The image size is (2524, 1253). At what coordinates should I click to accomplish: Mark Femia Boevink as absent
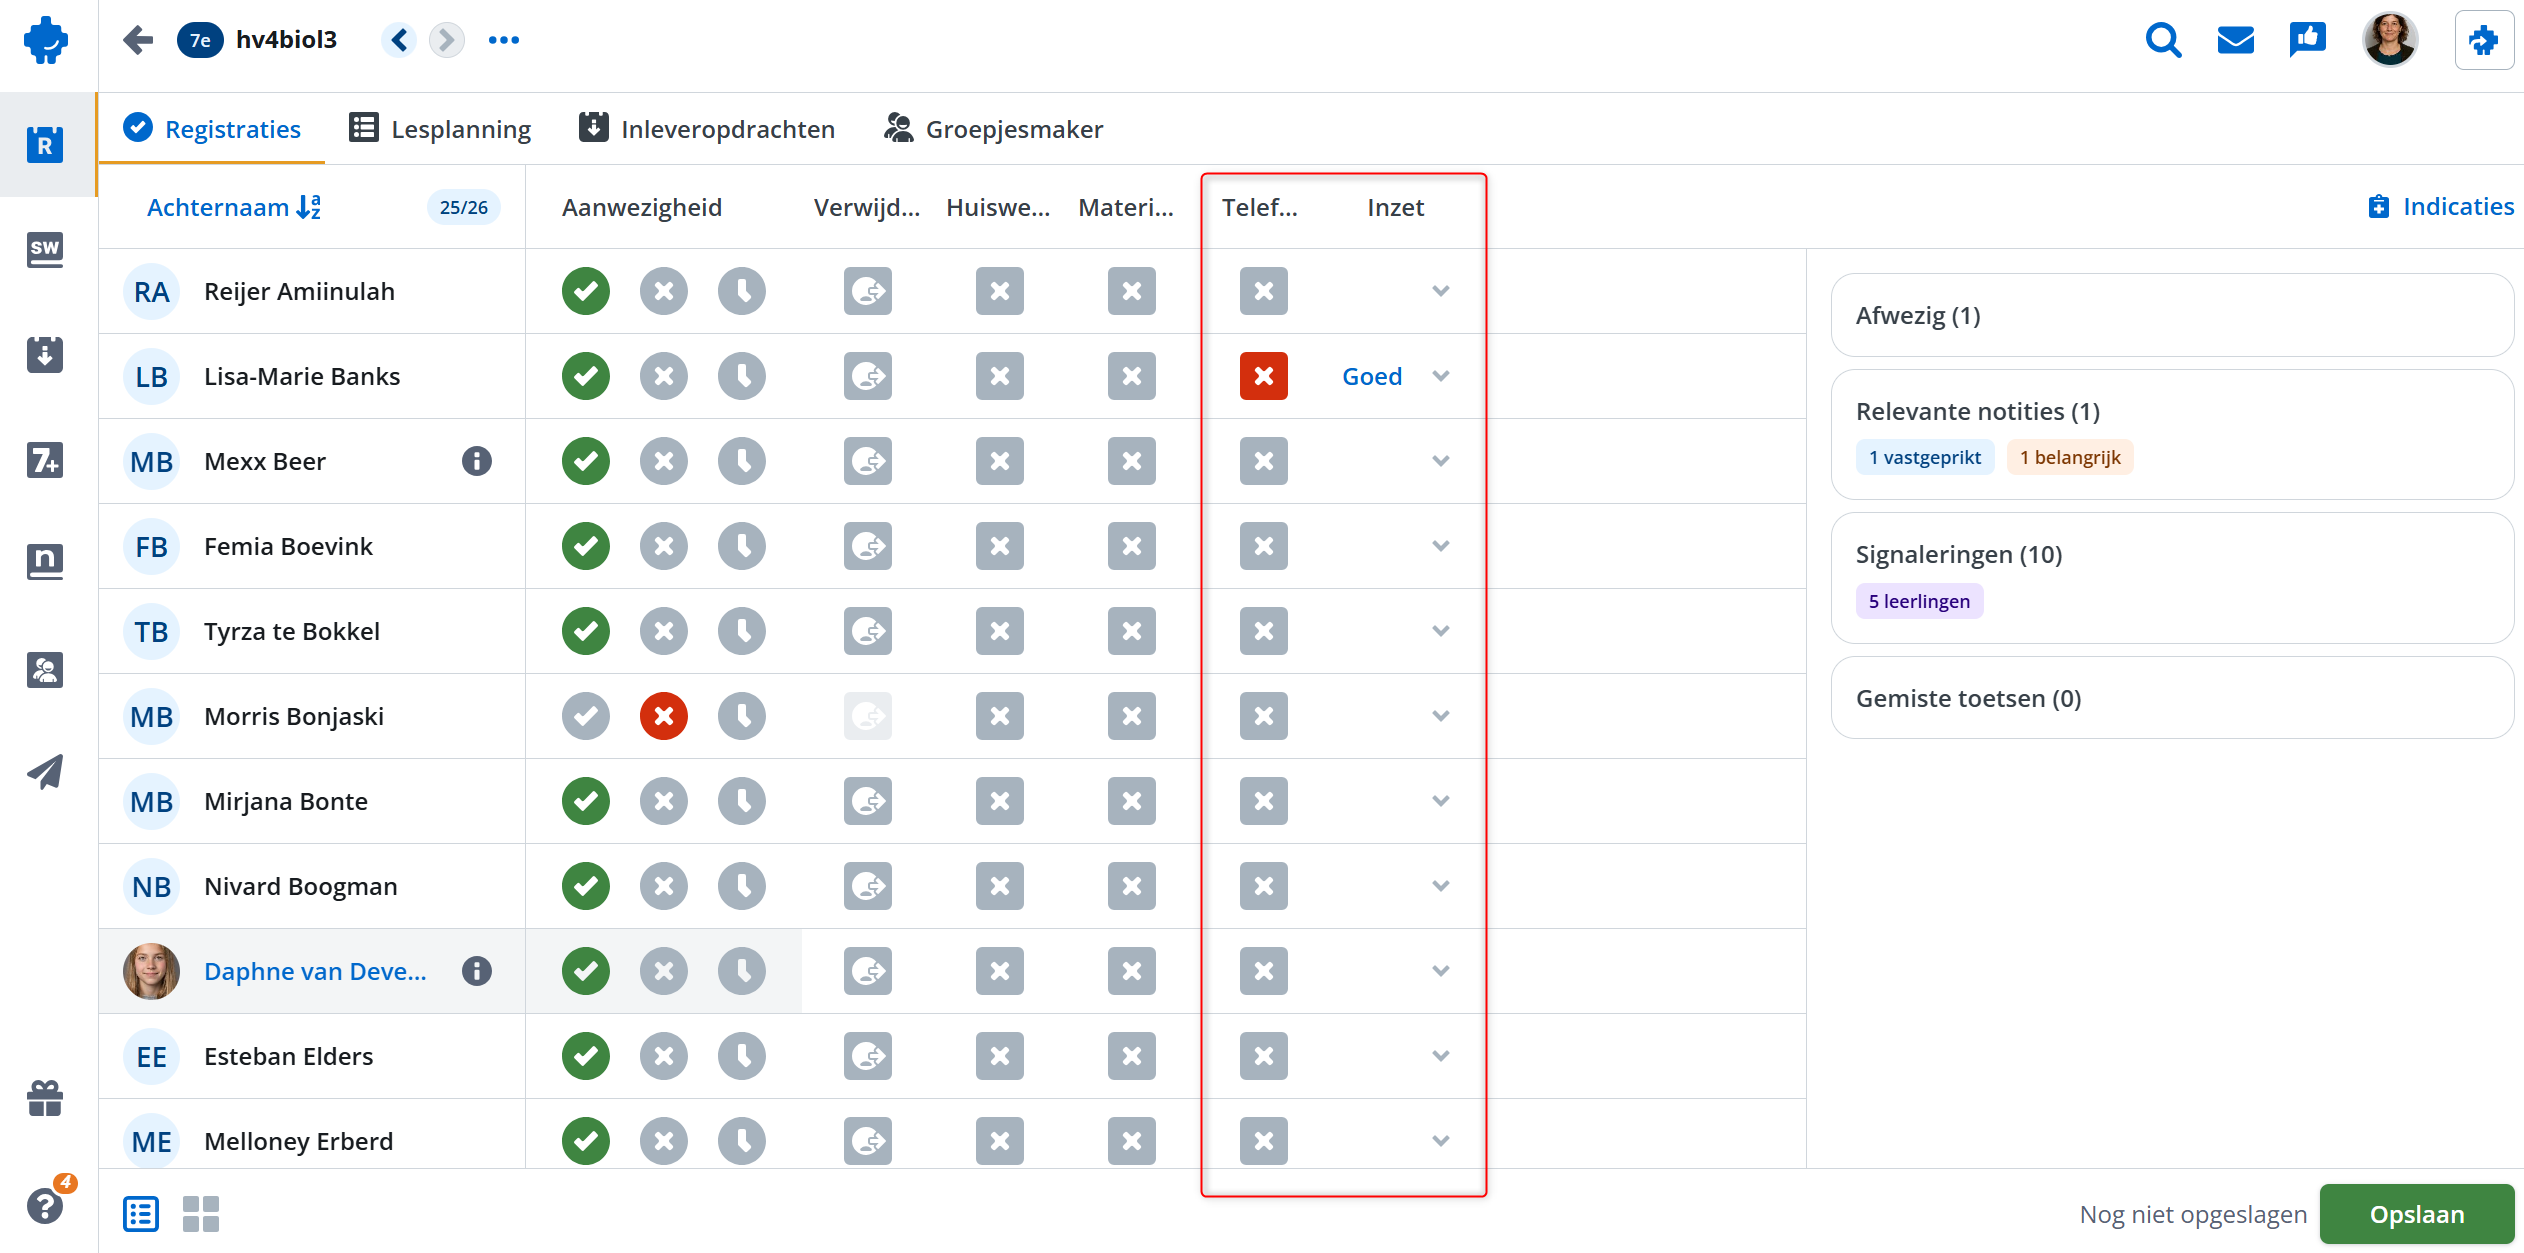664,546
